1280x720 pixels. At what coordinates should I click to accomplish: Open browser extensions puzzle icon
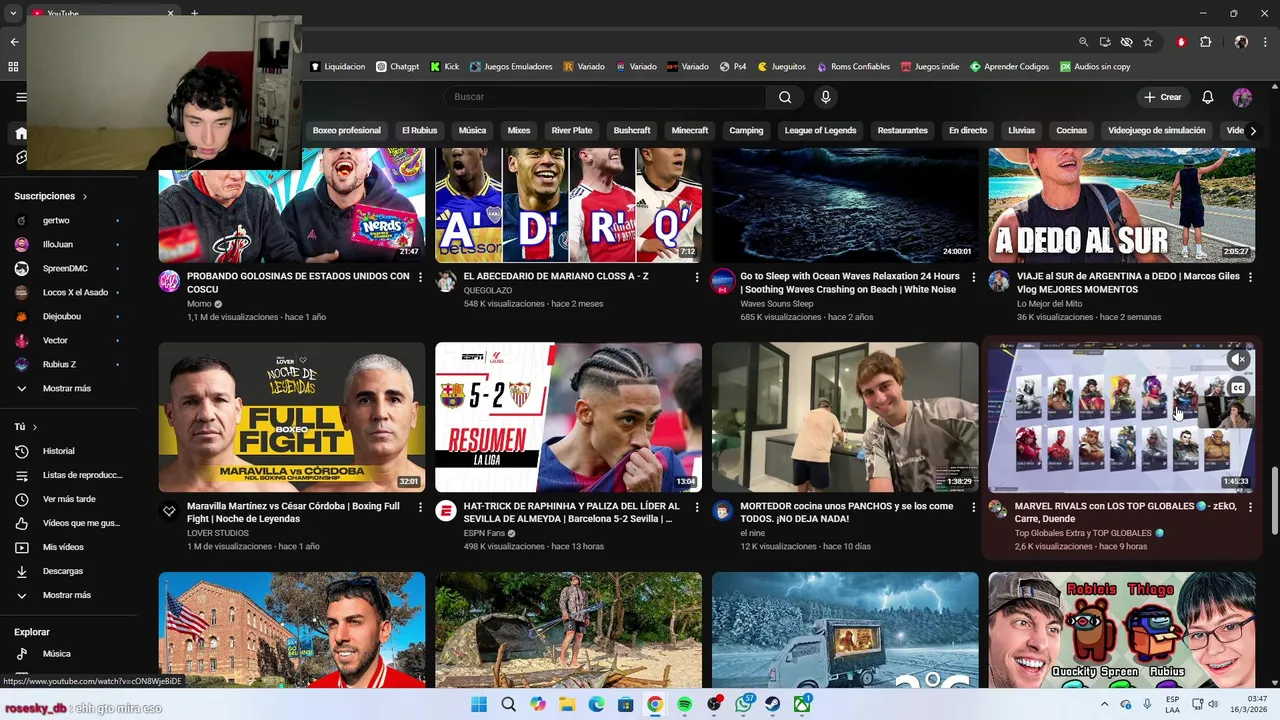tap(1205, 42)
